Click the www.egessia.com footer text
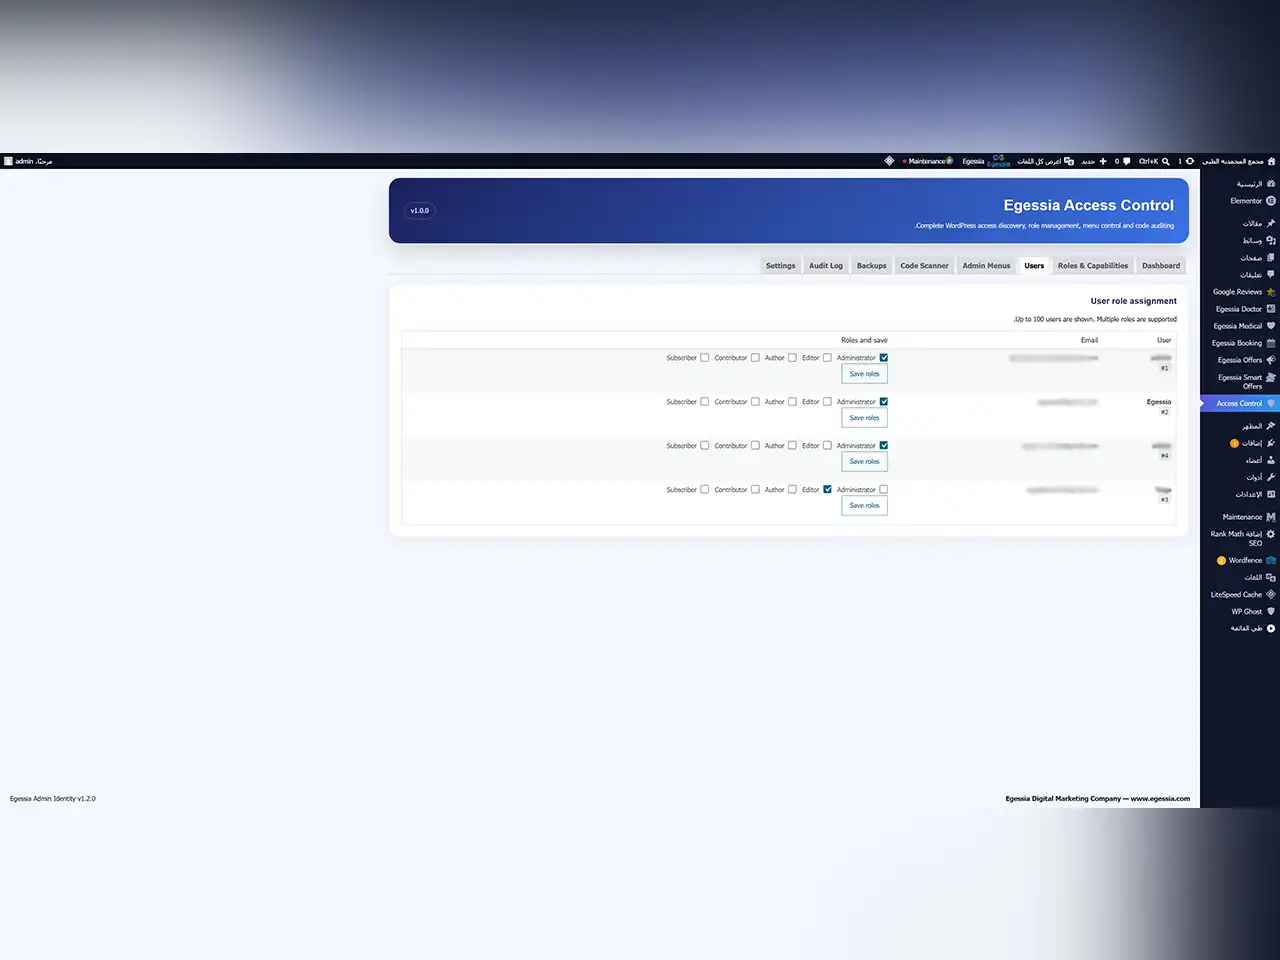 point(1160,799)
